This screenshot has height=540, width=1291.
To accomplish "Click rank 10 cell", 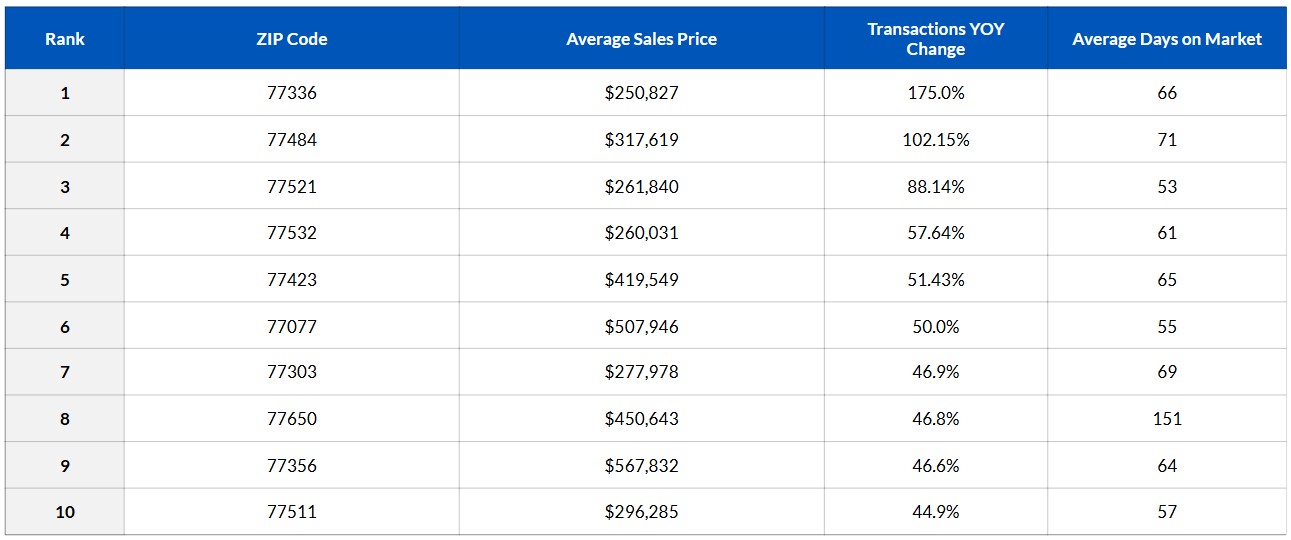I will pyautogui.click(x=65, y=512).
